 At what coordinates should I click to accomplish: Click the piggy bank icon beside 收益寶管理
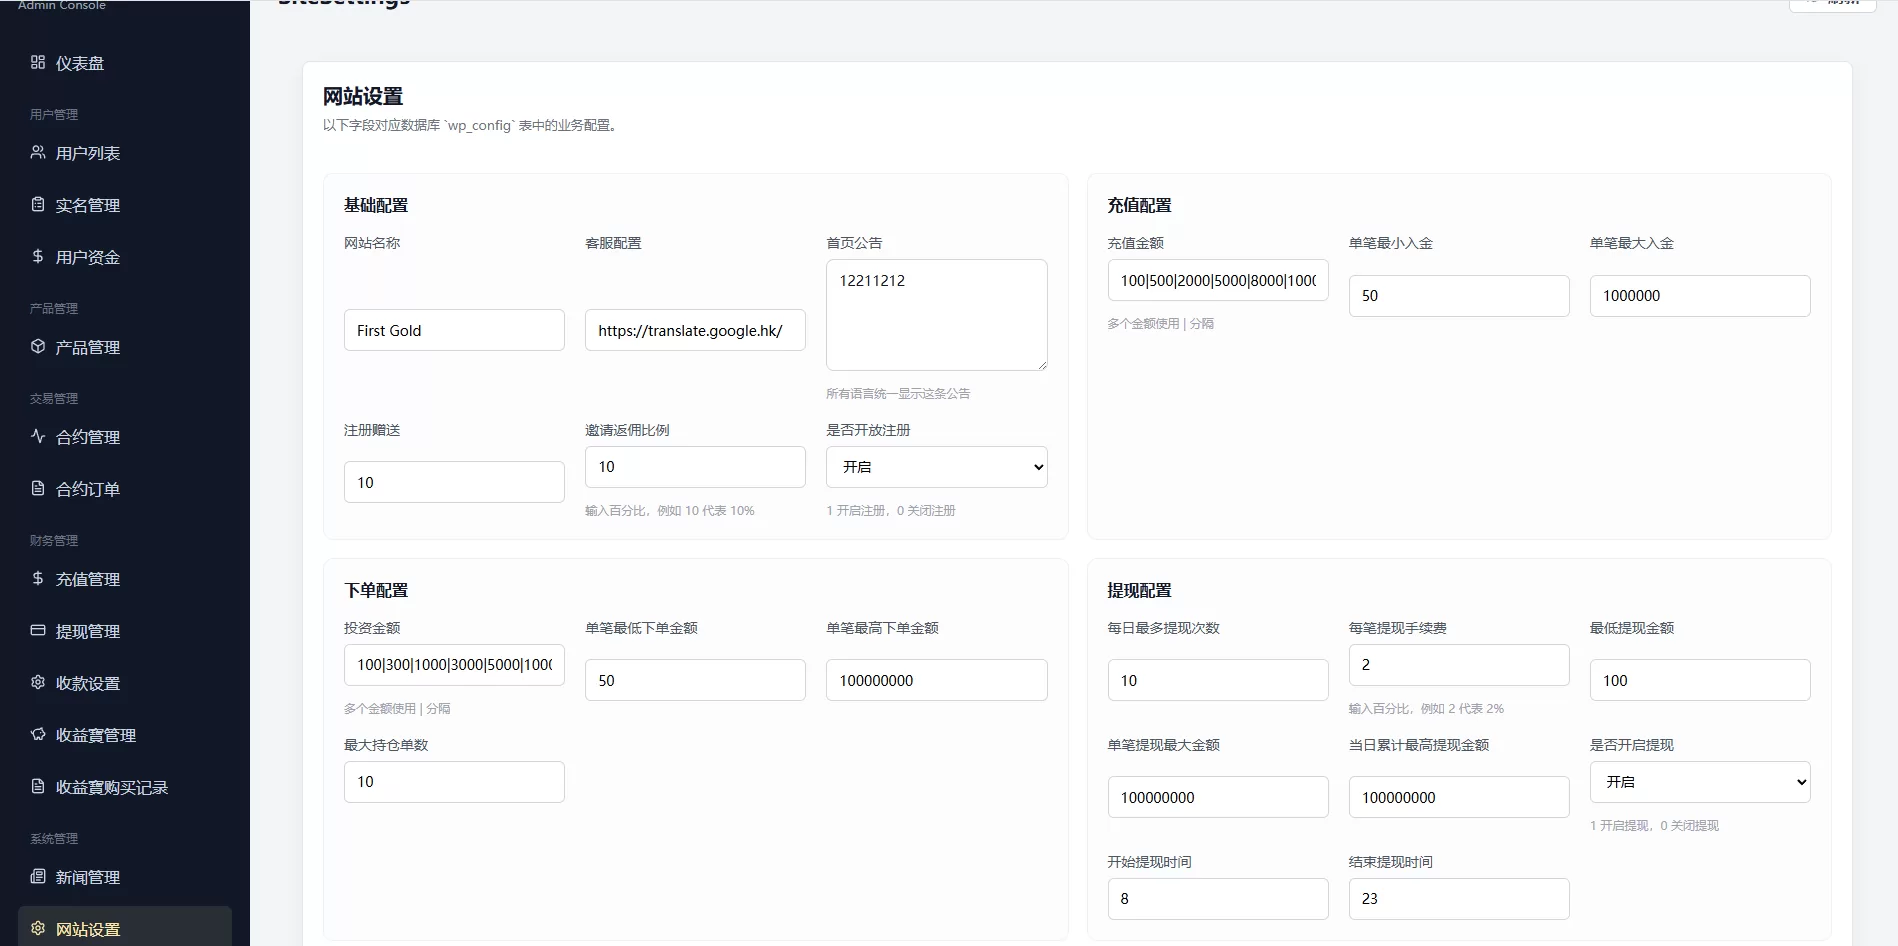point(38,734)
